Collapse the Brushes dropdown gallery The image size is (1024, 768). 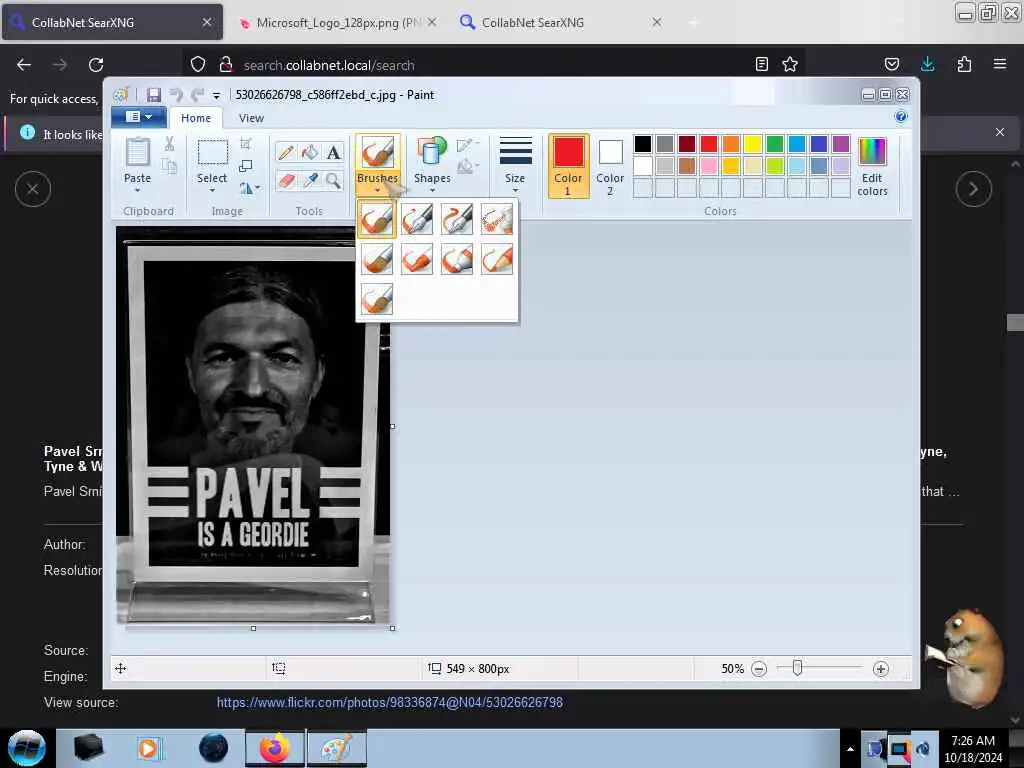(377, 184)
